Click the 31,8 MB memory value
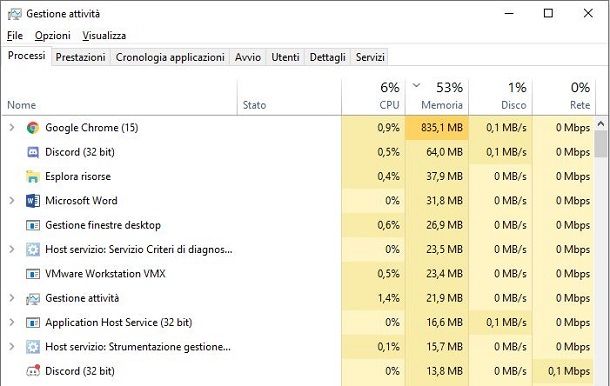The width and height of the screenshot is (610, 386). coord(444,201)
